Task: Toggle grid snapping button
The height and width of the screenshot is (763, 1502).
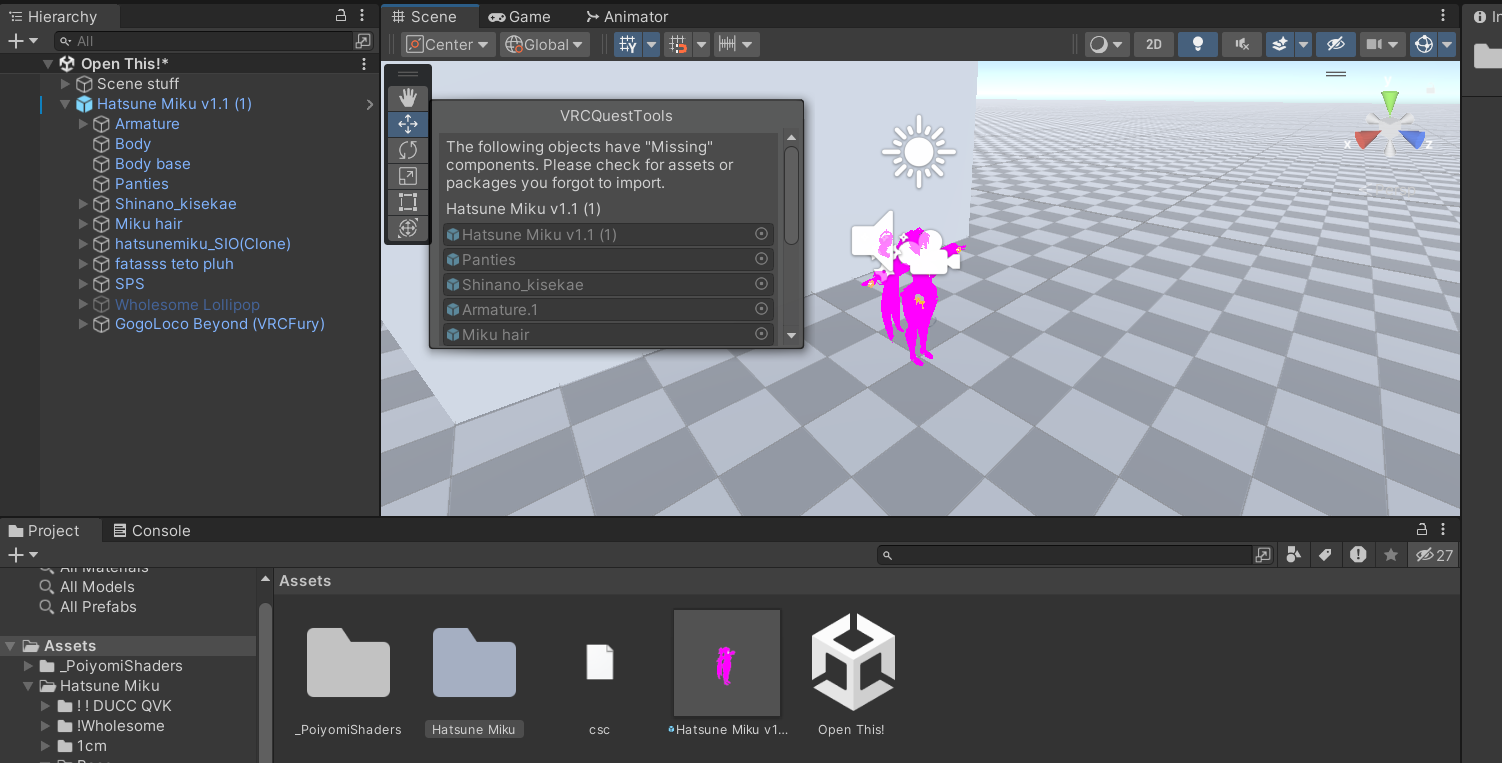Action: tap(678, 44)
